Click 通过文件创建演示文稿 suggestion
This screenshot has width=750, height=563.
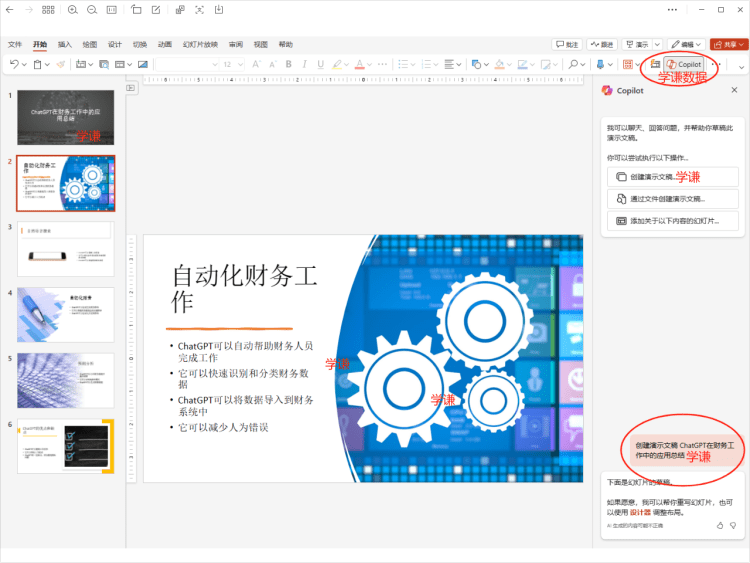pyautogui.click(x=673, y=199)
